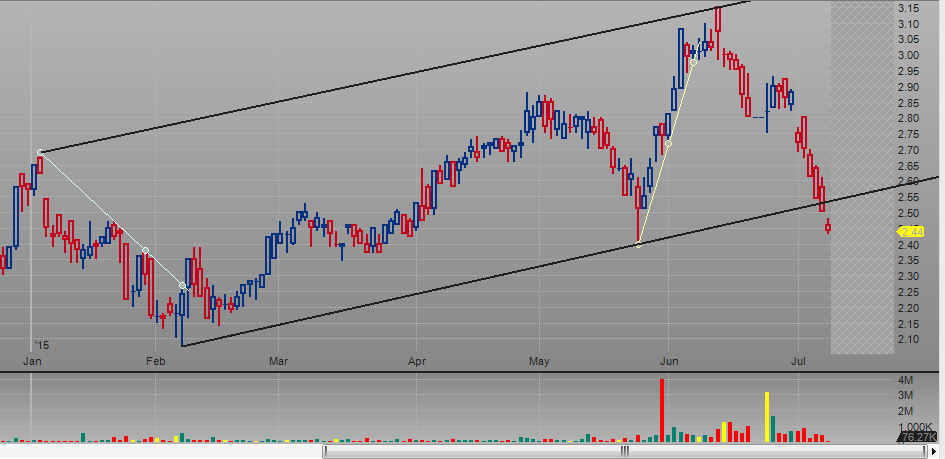Image resolution: width=945 pixels, height=459 pixels.
Task: Click the Mar month label
Action: tap(278, 361)
